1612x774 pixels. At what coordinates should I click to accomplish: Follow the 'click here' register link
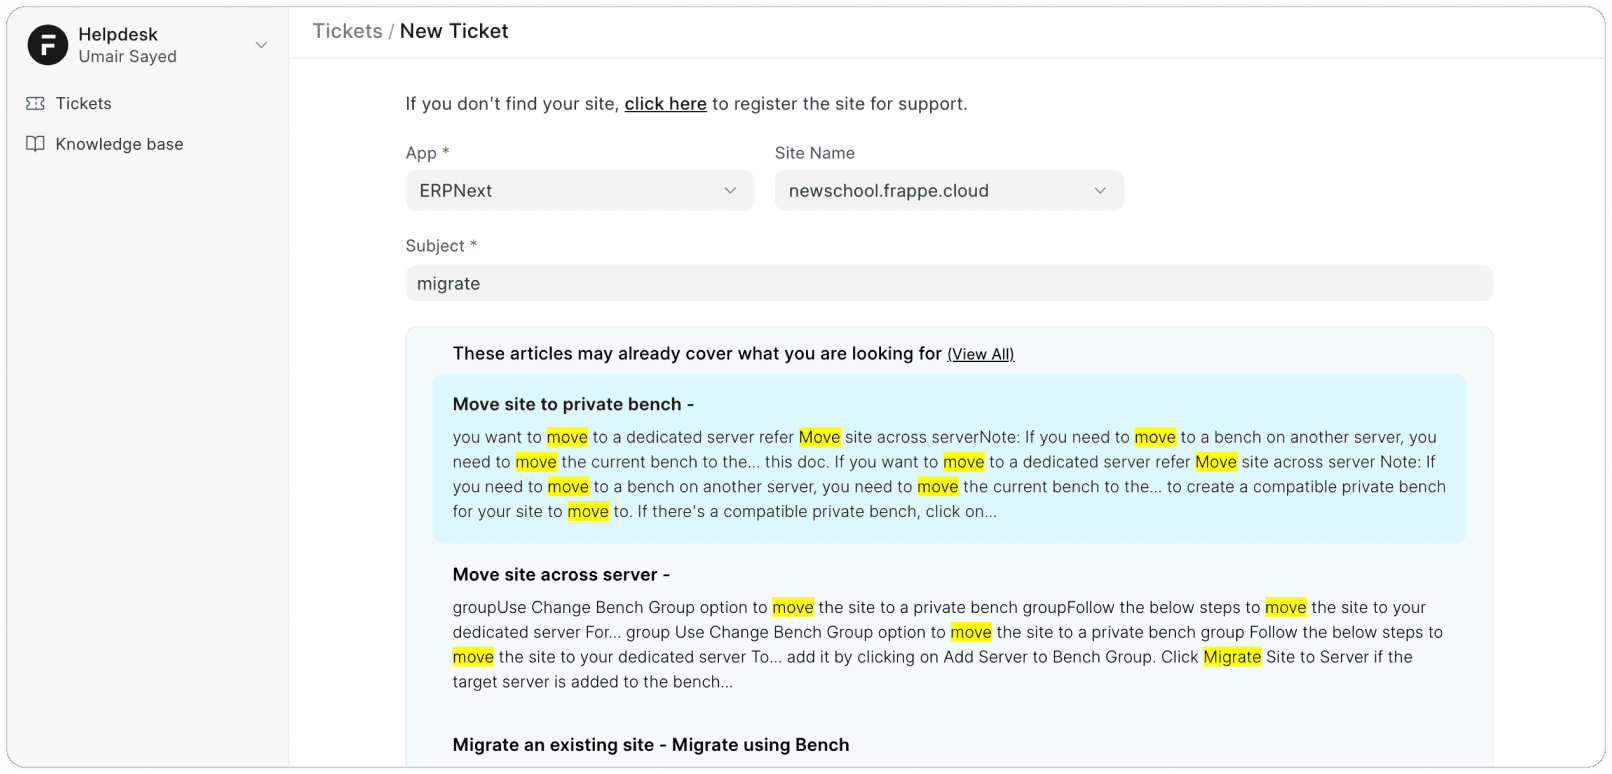coord(665,104)
